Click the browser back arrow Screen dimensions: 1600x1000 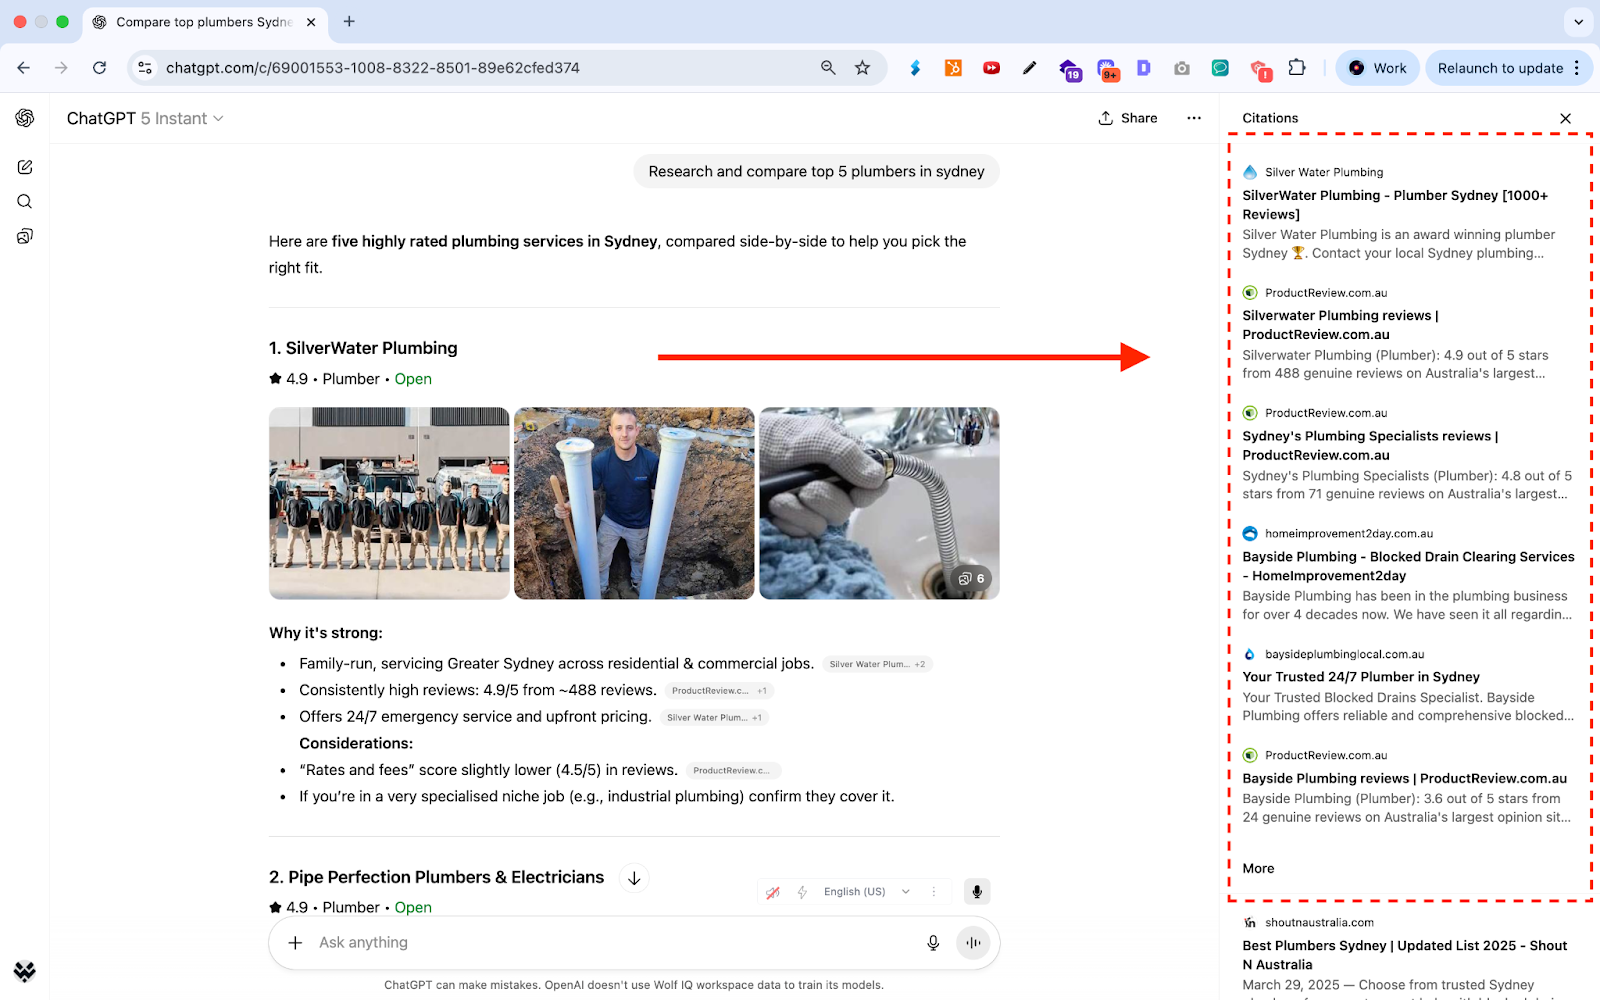coord(24,68)
